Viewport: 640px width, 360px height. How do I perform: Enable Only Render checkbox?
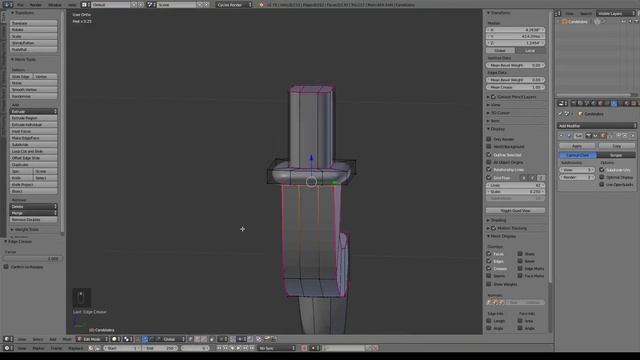click(x=489, y=139)
